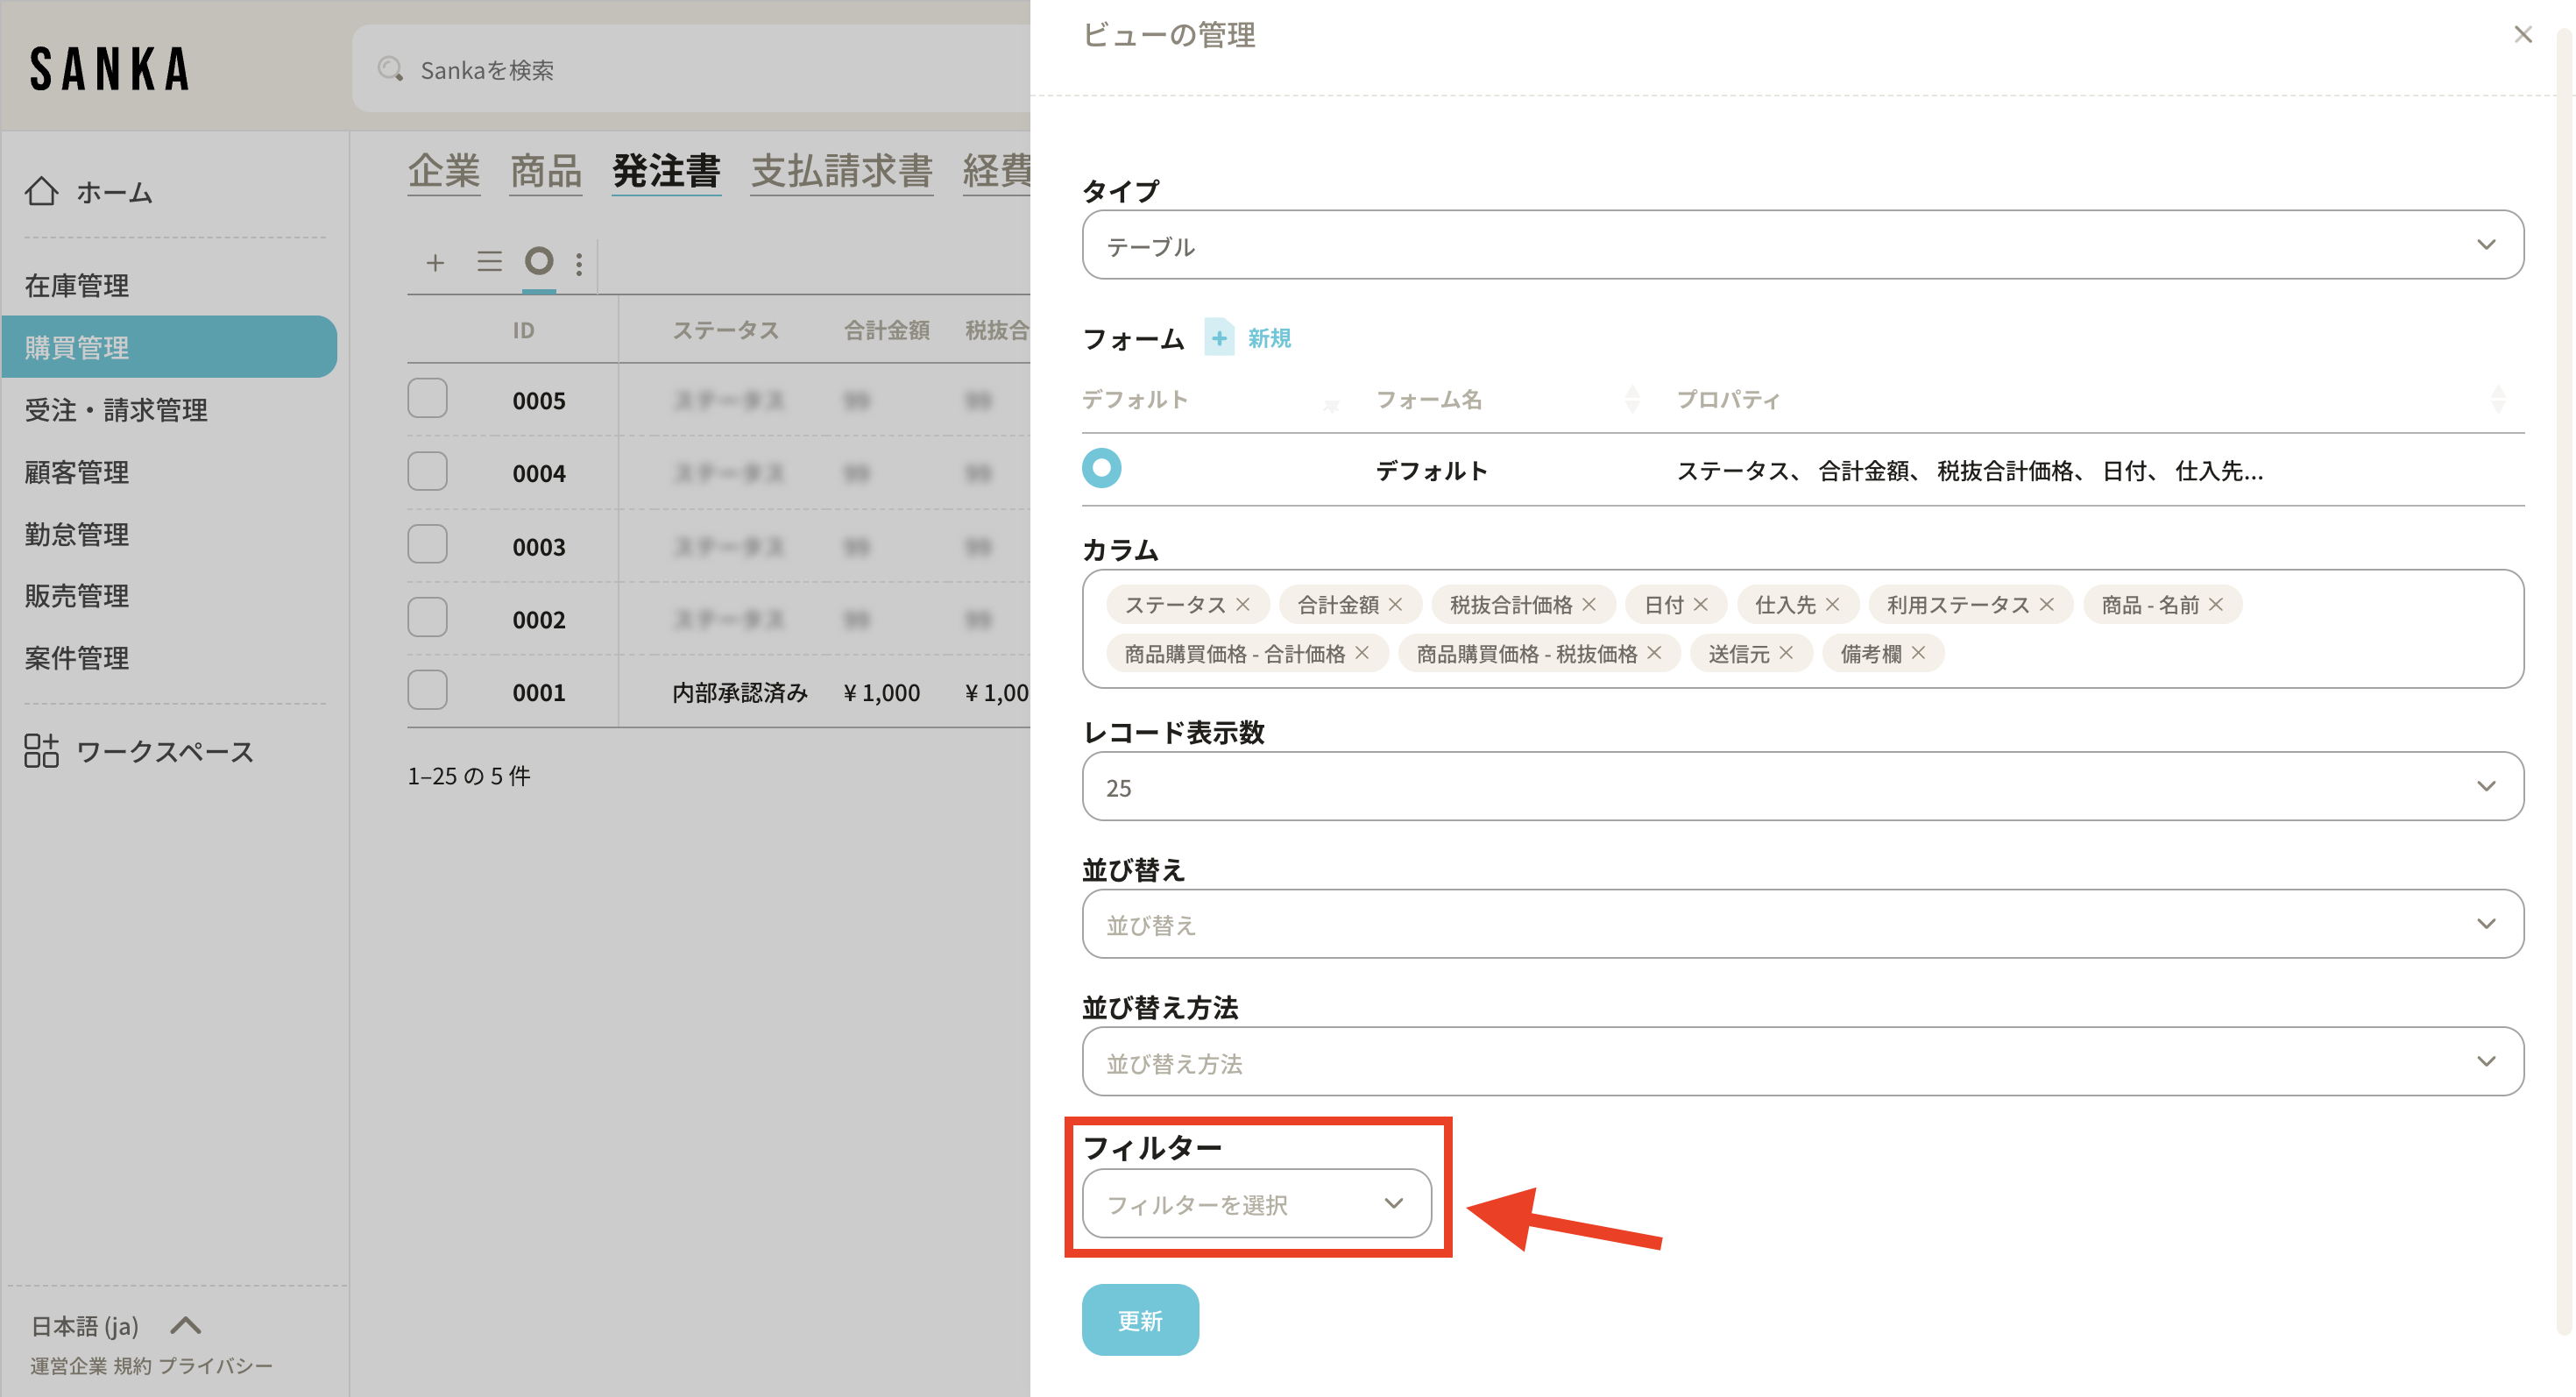
Task: Open the タイプ table dropdown
Action: pyautogui.click(x=1802, y=245)
